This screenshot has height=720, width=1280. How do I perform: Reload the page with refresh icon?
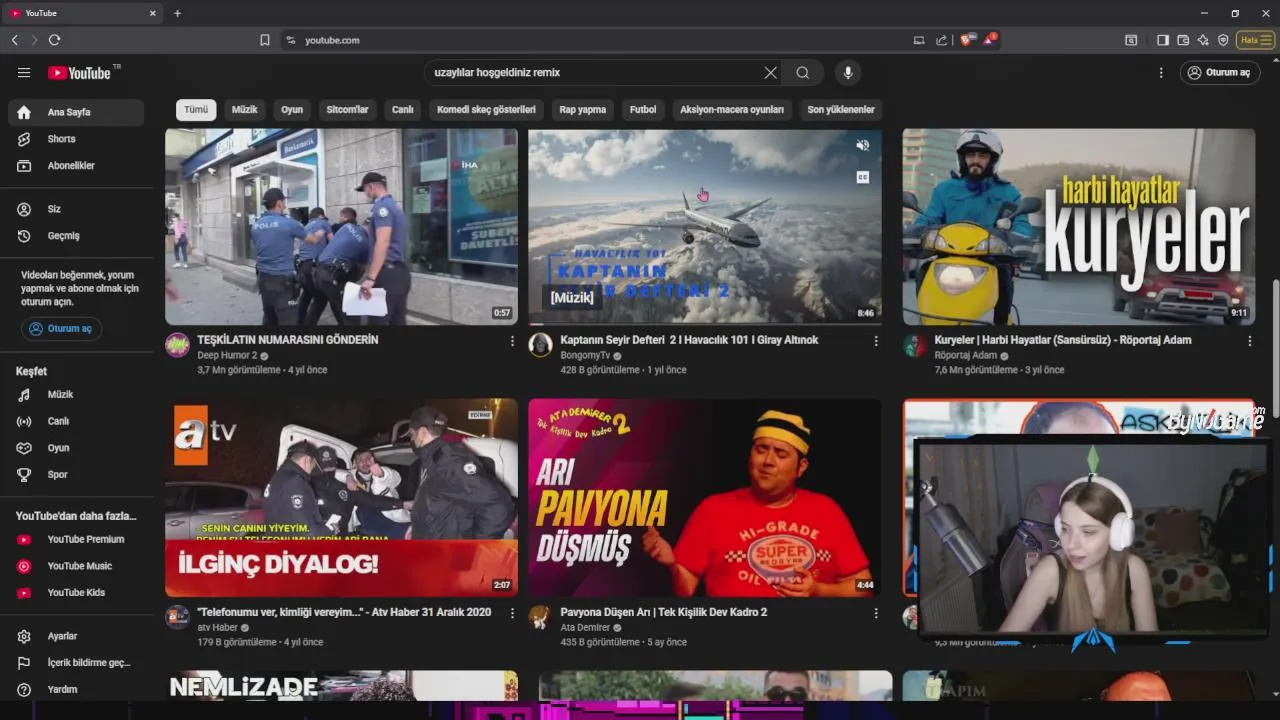pos(54,40)
